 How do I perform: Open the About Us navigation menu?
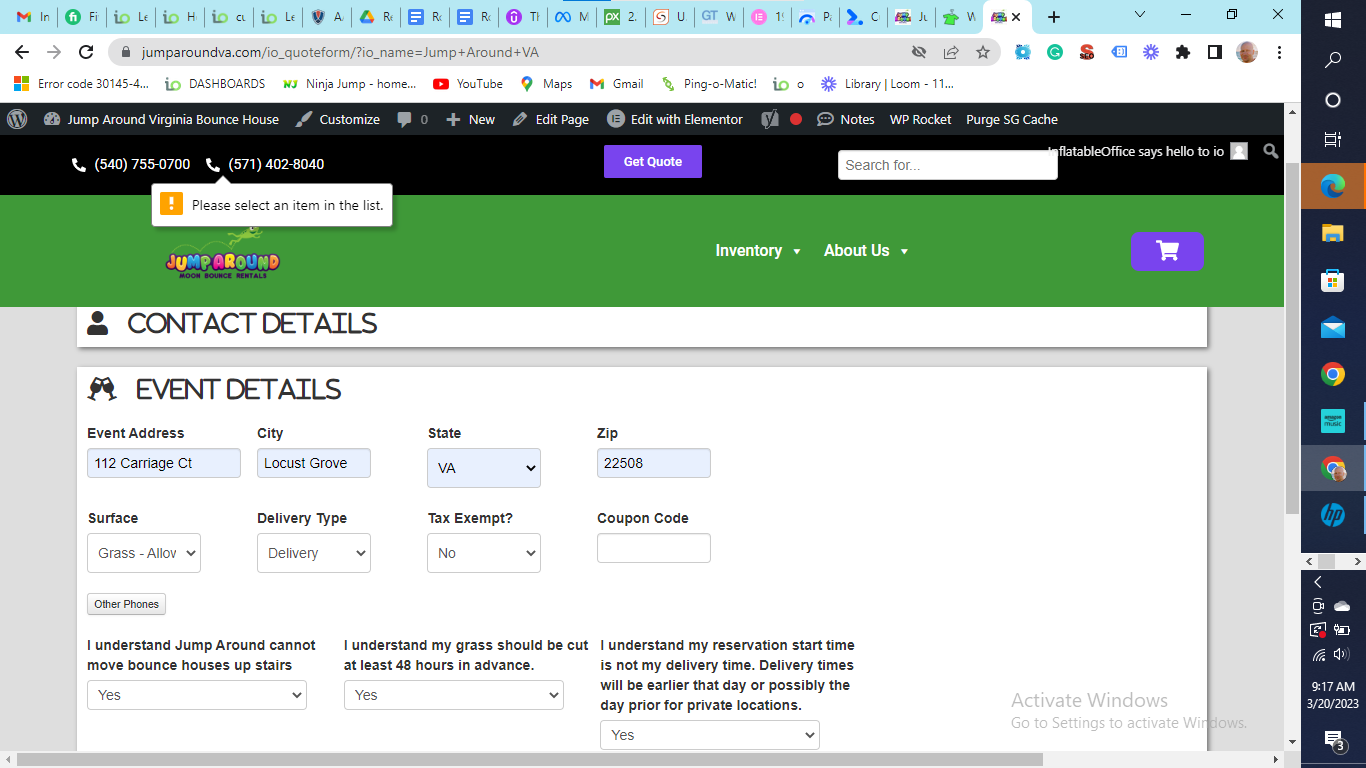click(865, 251)
